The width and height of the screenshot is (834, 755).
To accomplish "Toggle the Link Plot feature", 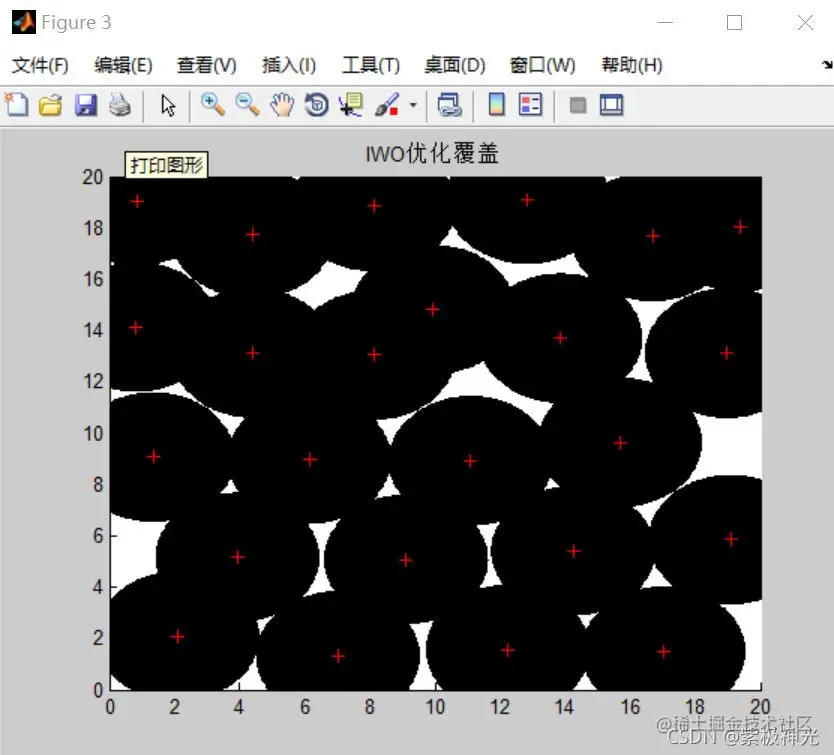I will pyautogui.click(x=450, y=105).
